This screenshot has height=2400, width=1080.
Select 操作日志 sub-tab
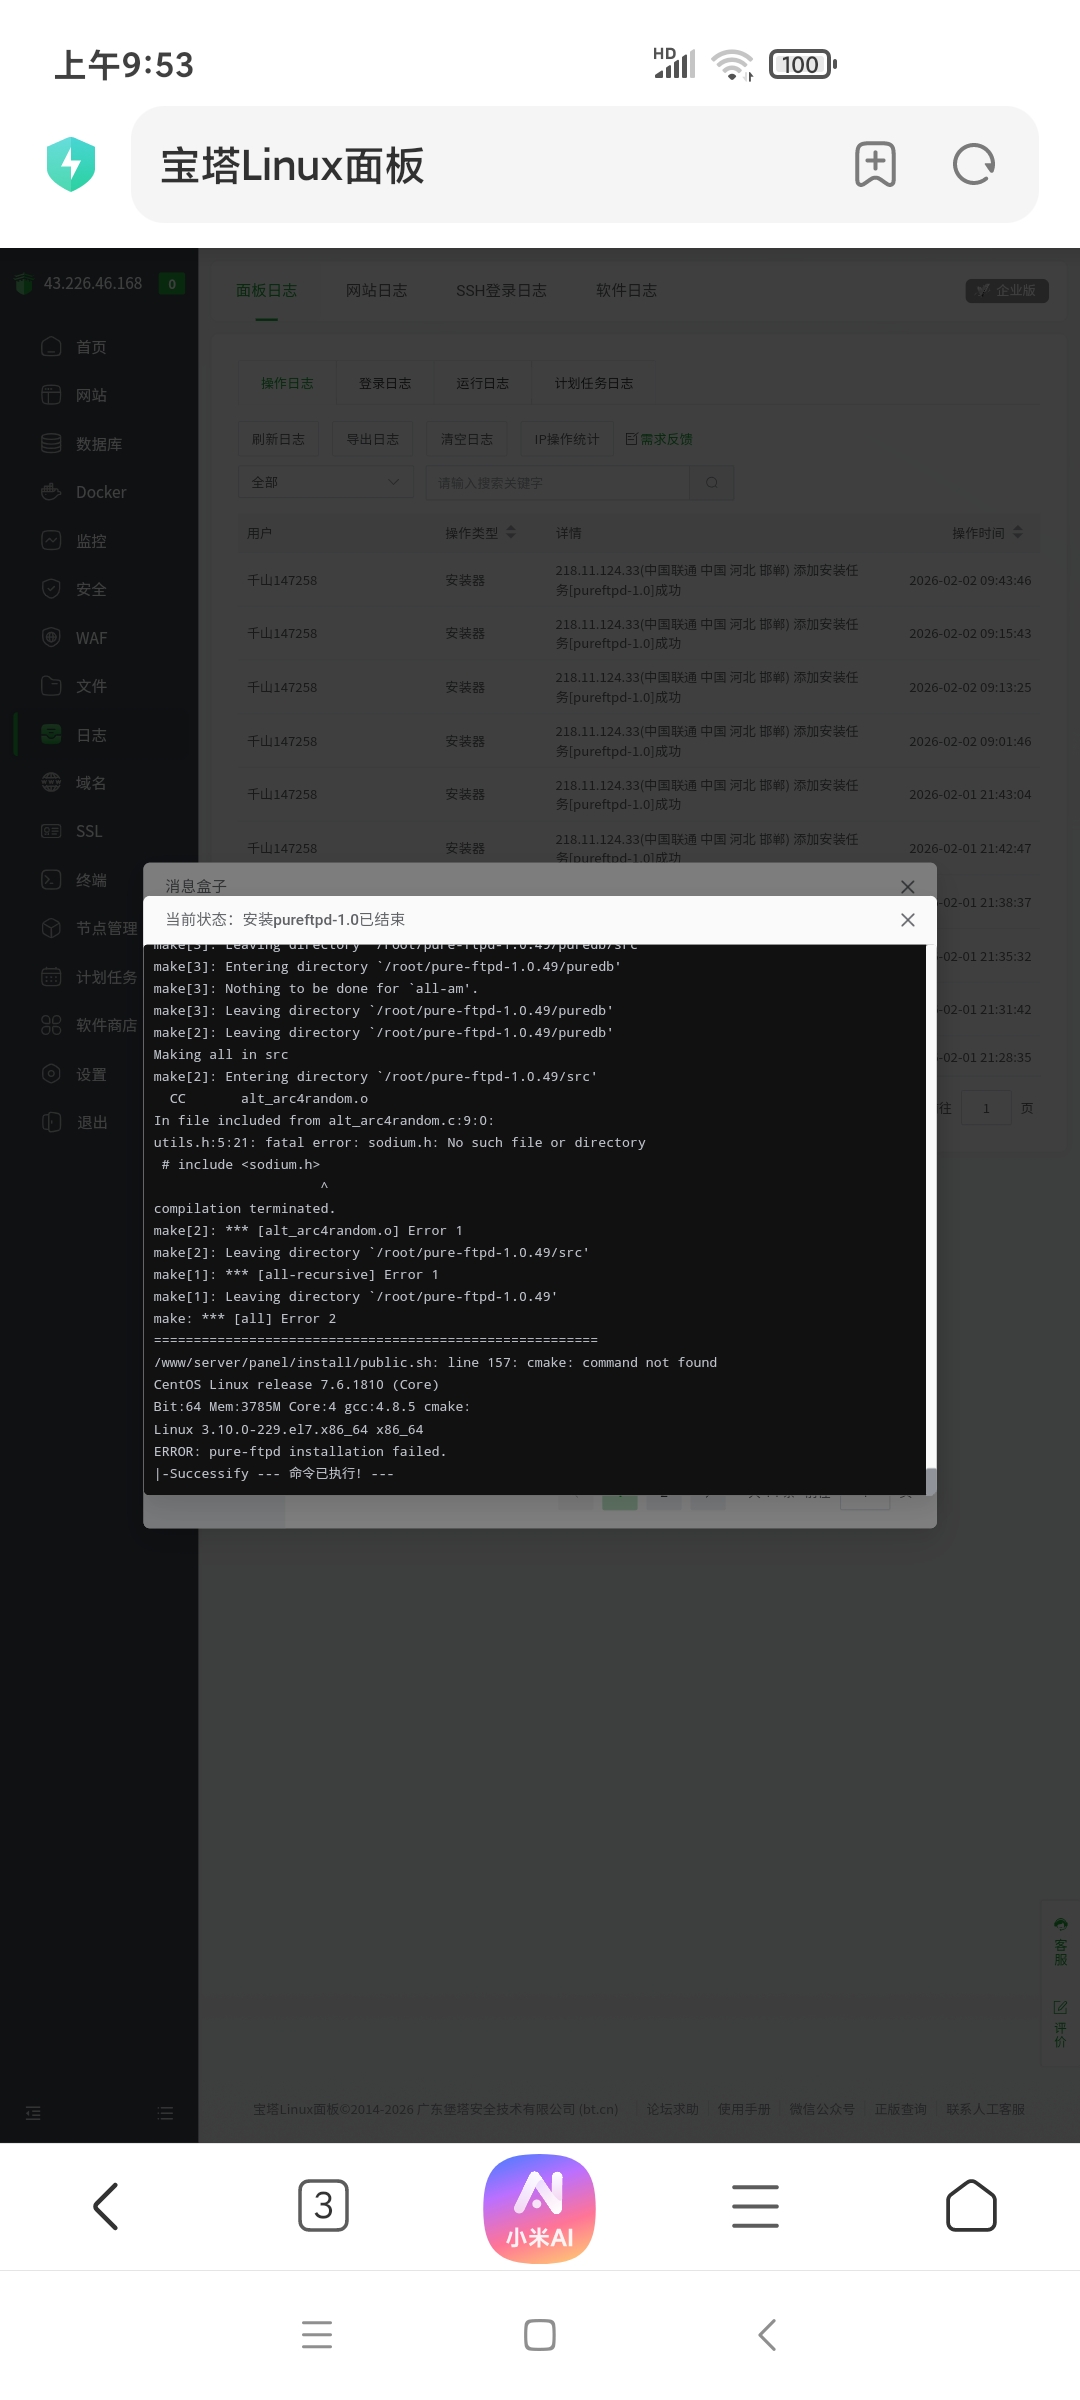(287, 383)
